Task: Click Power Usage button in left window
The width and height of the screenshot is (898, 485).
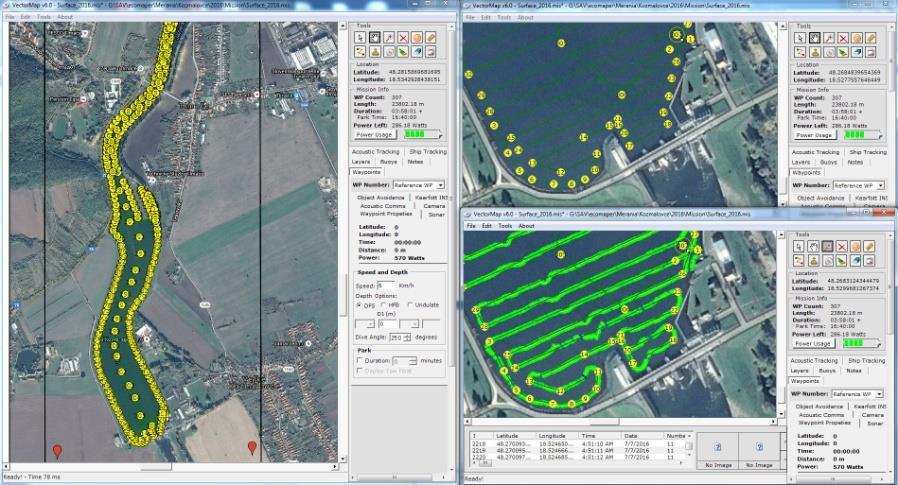Action: point(375,135)
